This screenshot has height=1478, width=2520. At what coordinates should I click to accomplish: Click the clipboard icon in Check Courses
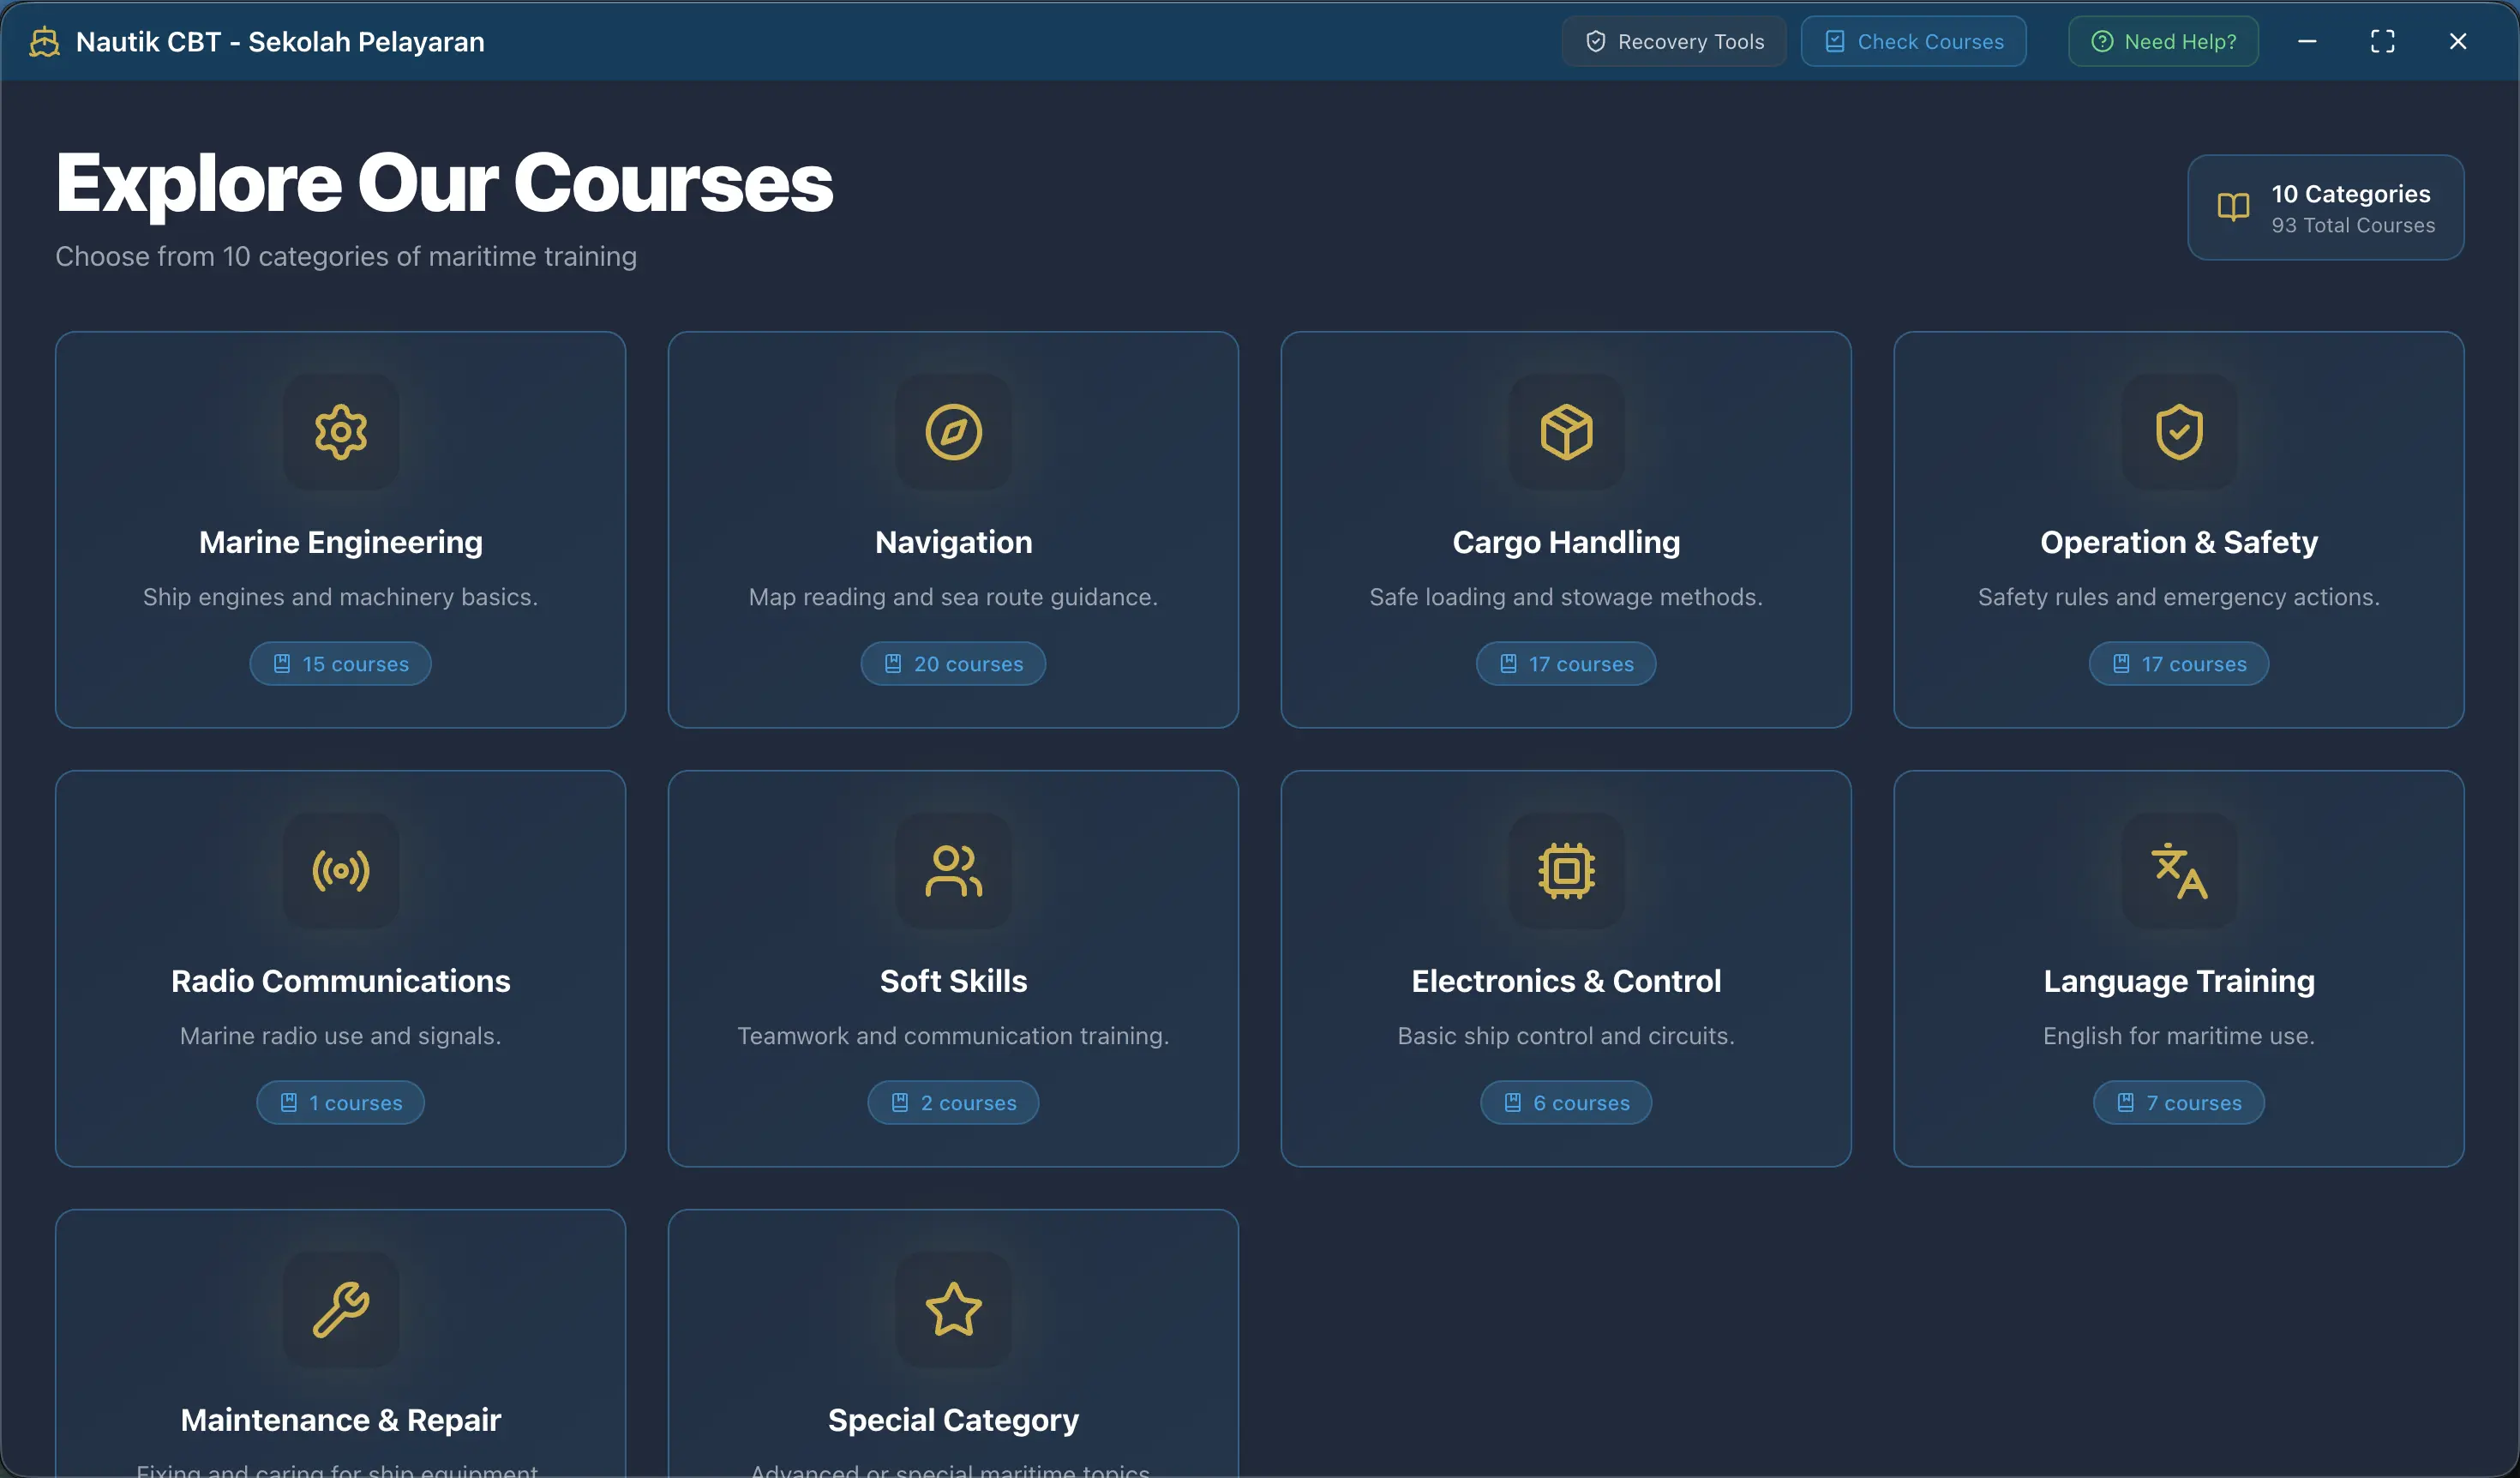1835,41
